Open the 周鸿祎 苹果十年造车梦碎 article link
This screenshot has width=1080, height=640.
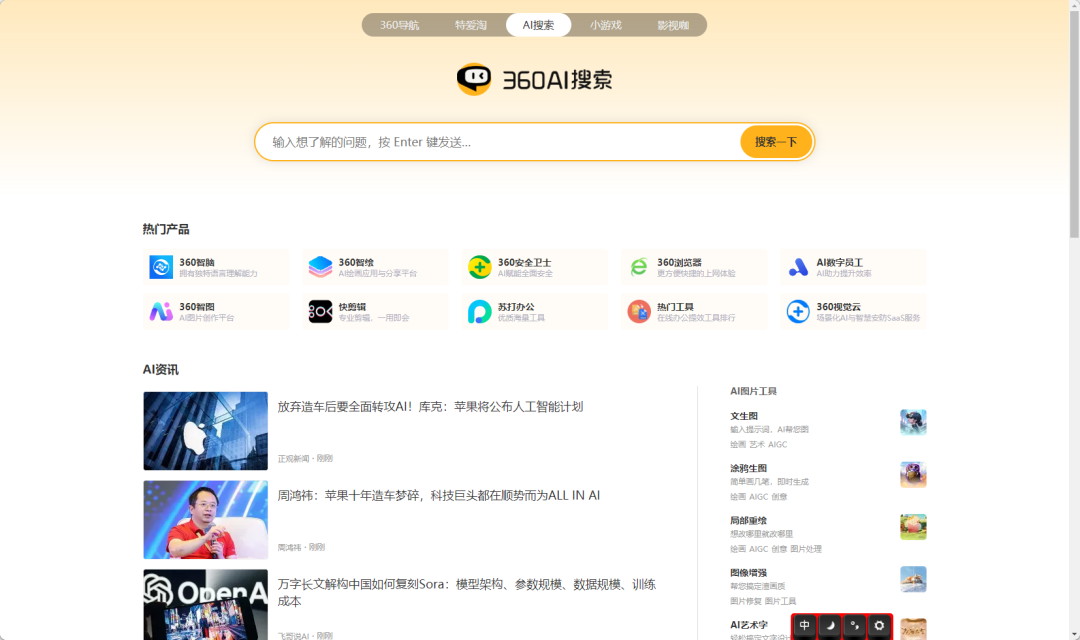pos(438,496)
